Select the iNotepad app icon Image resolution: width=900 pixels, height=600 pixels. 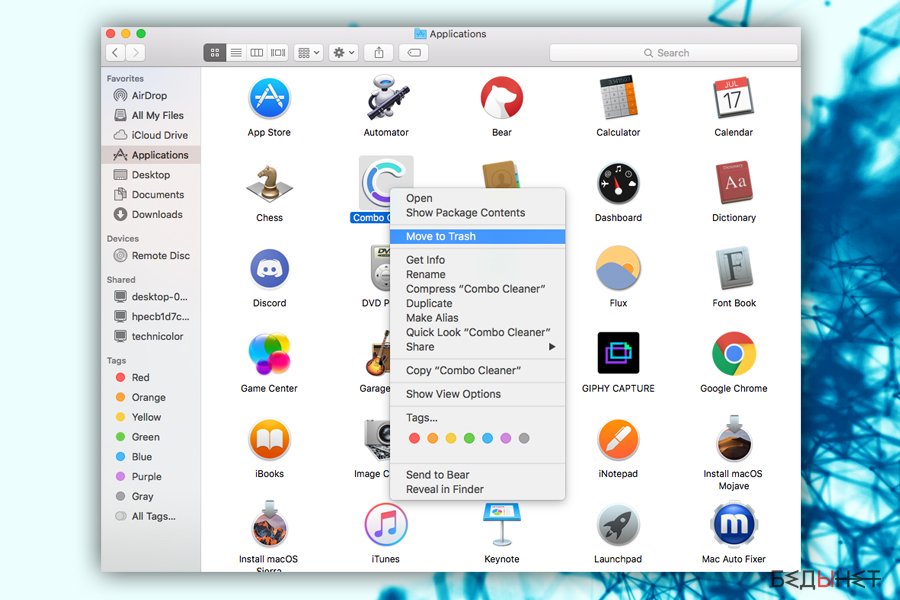coord(618,439)
